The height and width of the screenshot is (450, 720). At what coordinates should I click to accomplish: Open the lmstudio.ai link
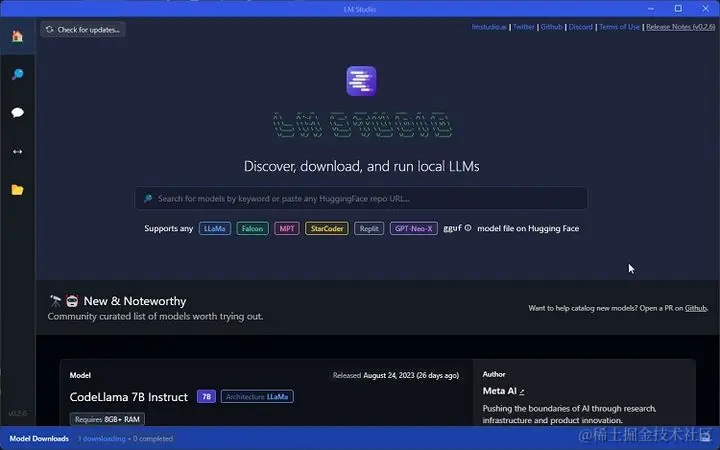click(489, 27)
